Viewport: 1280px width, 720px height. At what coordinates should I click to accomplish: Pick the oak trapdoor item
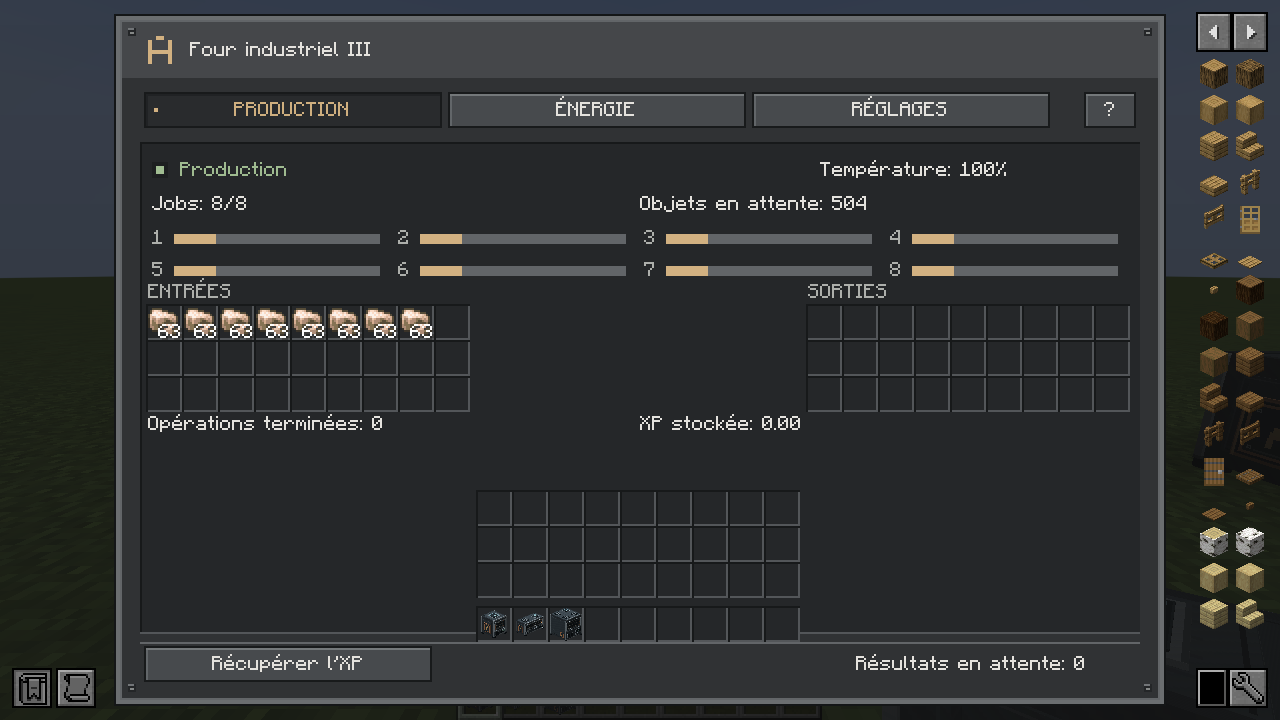pos(1213,261)
